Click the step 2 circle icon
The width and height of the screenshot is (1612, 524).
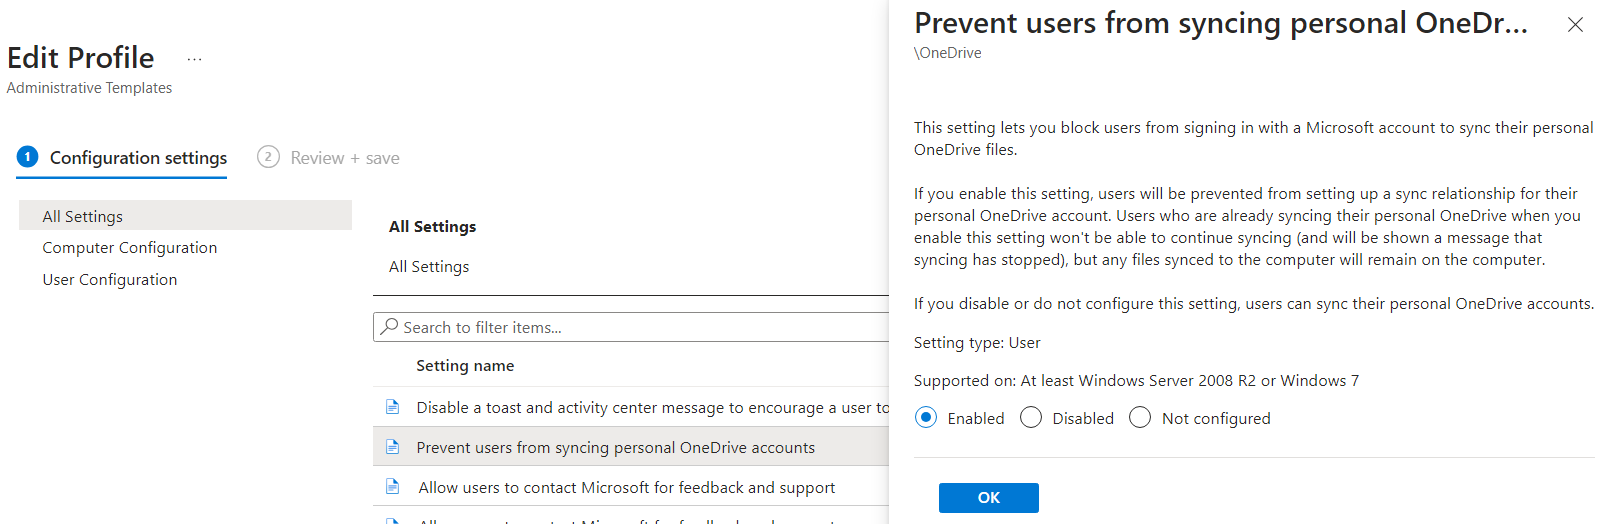point(268,157)
